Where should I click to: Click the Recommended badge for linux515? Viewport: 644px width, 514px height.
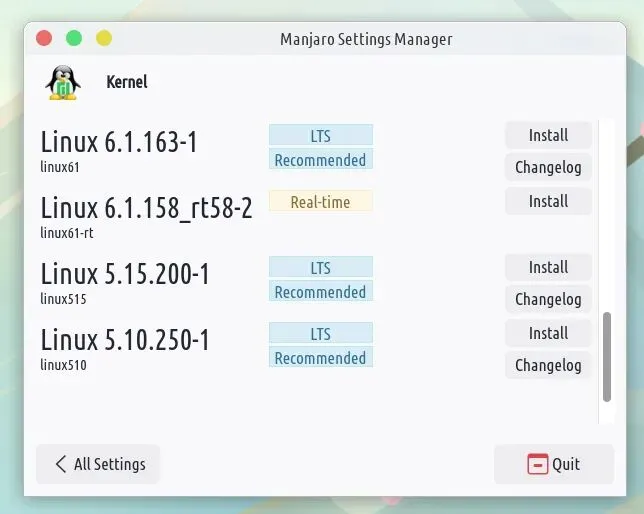pyautogui.click(x=321, y=291)
